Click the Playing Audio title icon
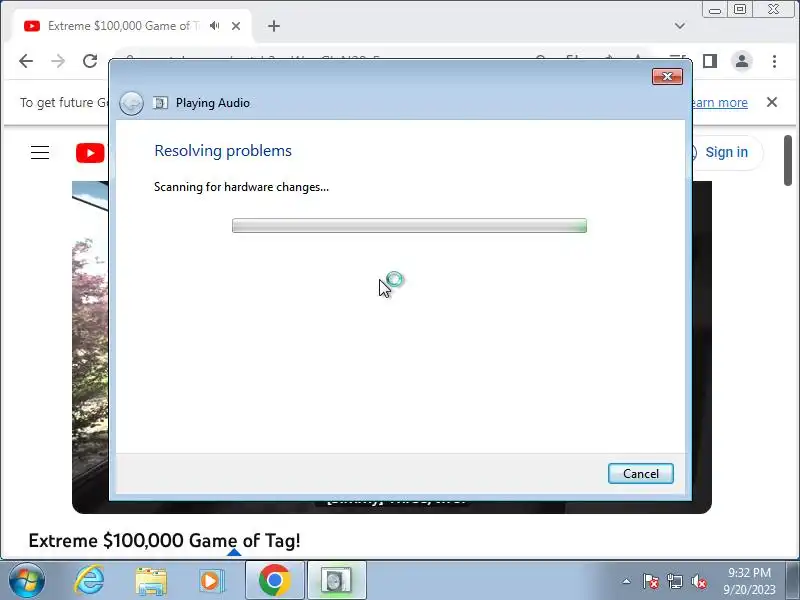800x600 pixels. [x=160, y=103]
